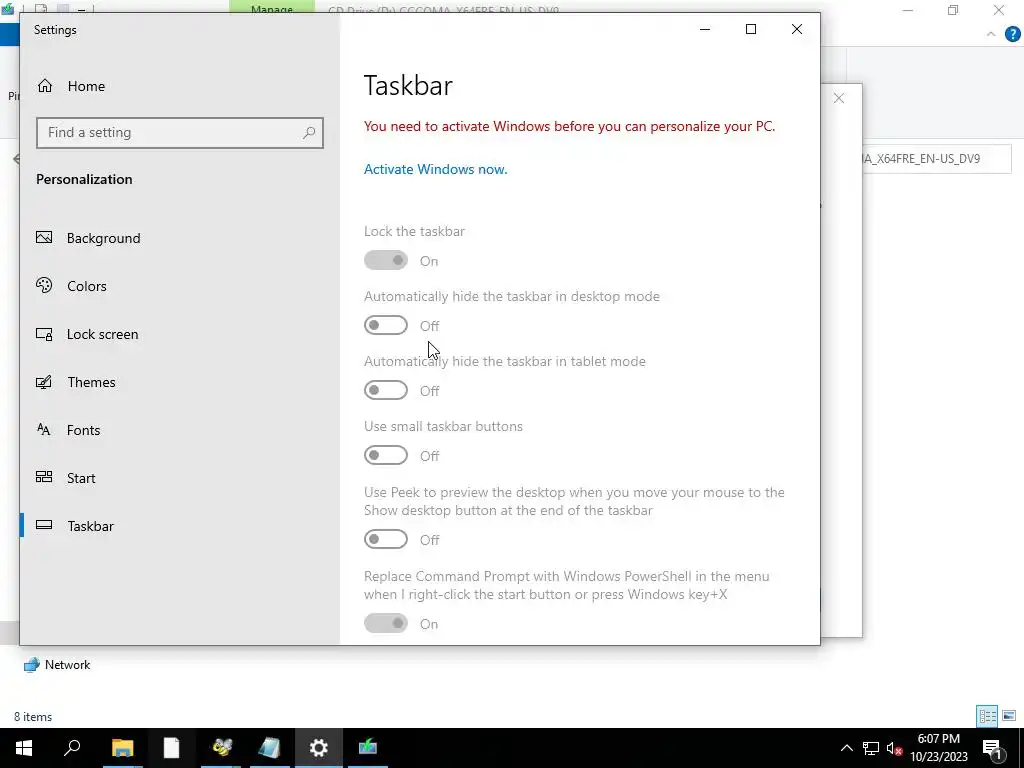
Task: Click the Activate Windows now link
Action: pos(435,169)
